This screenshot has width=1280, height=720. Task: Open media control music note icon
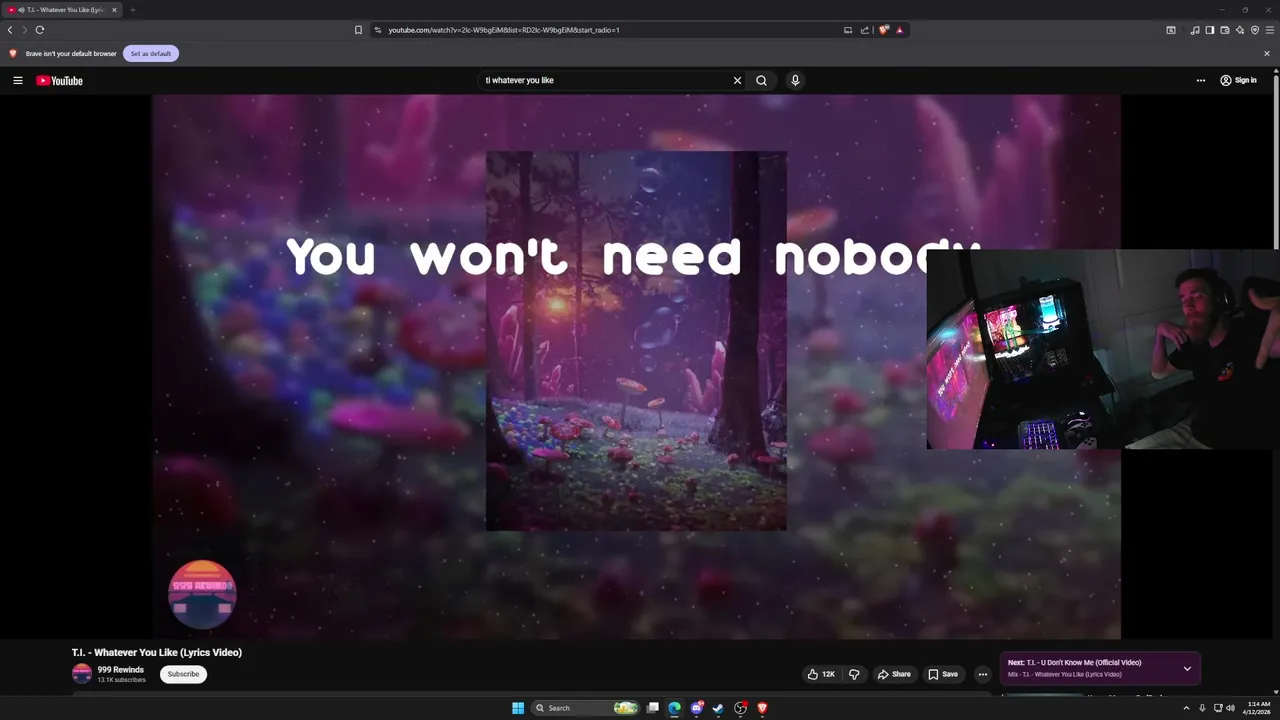pyautogui.click(x=1194, y=30)
